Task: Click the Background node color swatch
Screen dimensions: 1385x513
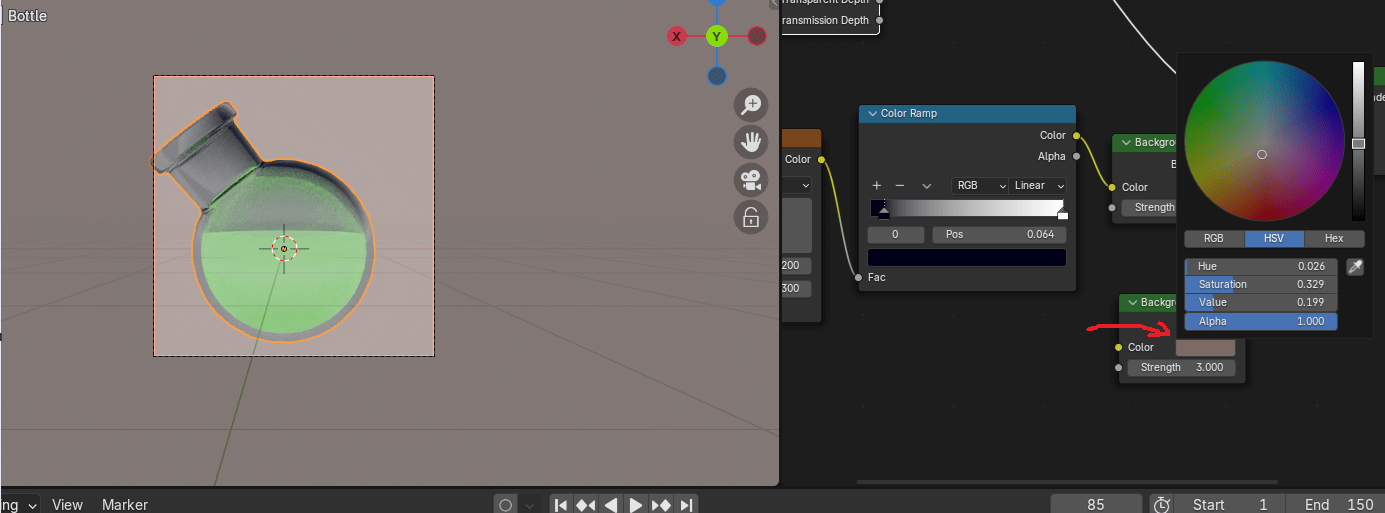Action: click(1205, 347)
